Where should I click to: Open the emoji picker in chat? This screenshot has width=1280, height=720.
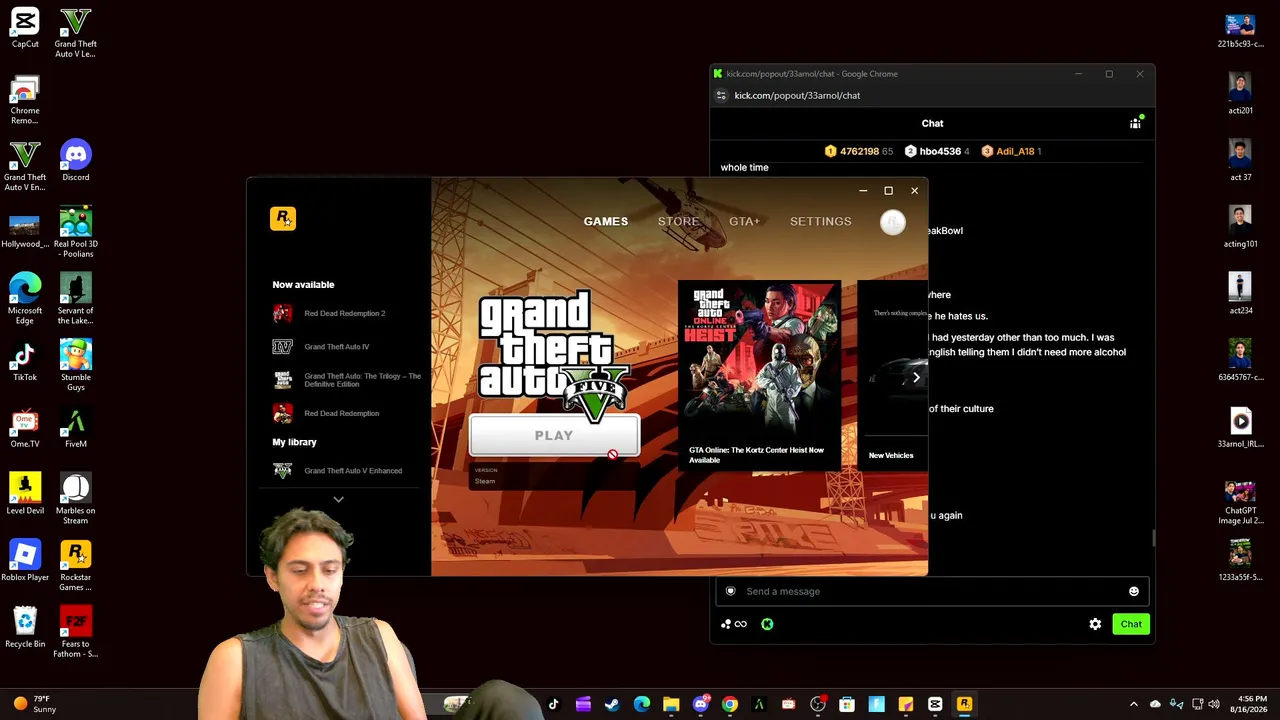click(x=1134, y=591)
